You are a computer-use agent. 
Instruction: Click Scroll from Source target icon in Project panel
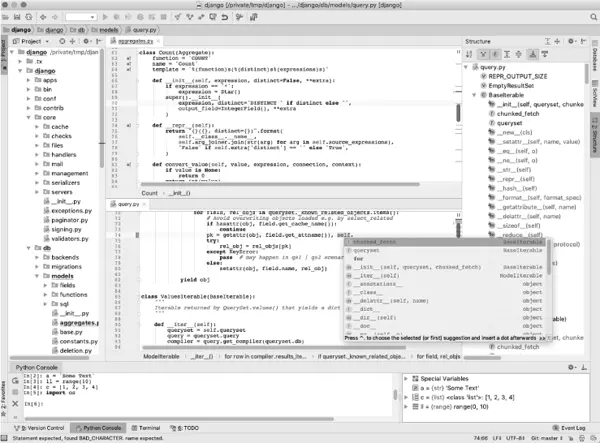coord(62,41)
